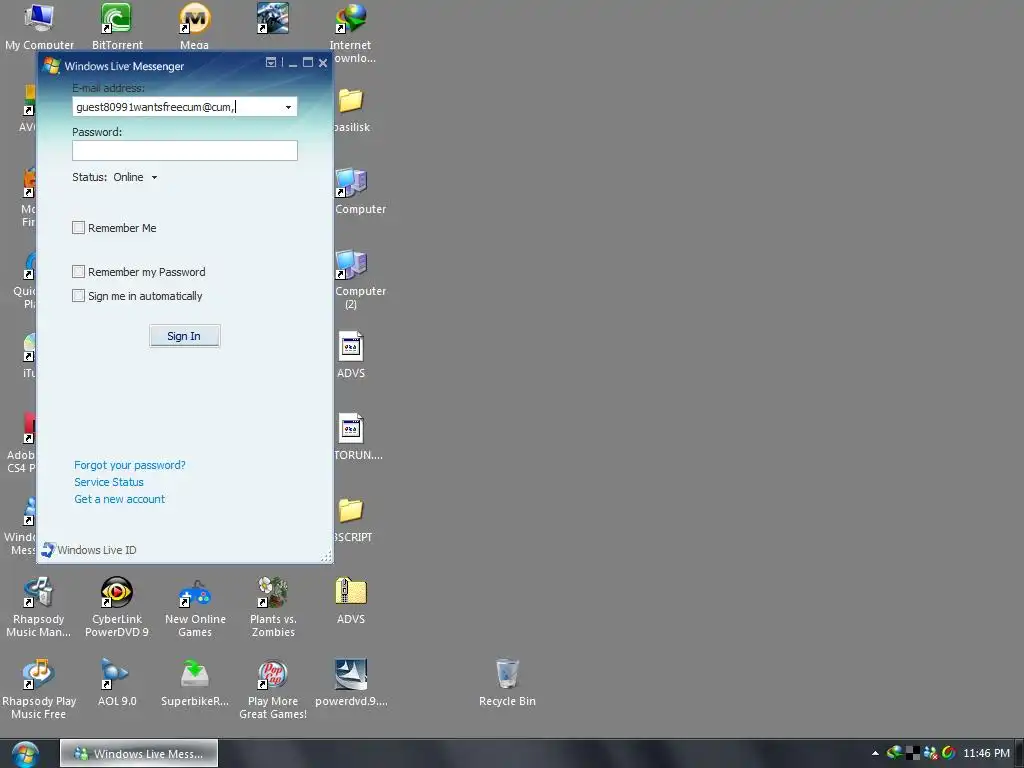Click the Sign In button
The width and height of the screenshot is (1024, 768).
(184, 336)
